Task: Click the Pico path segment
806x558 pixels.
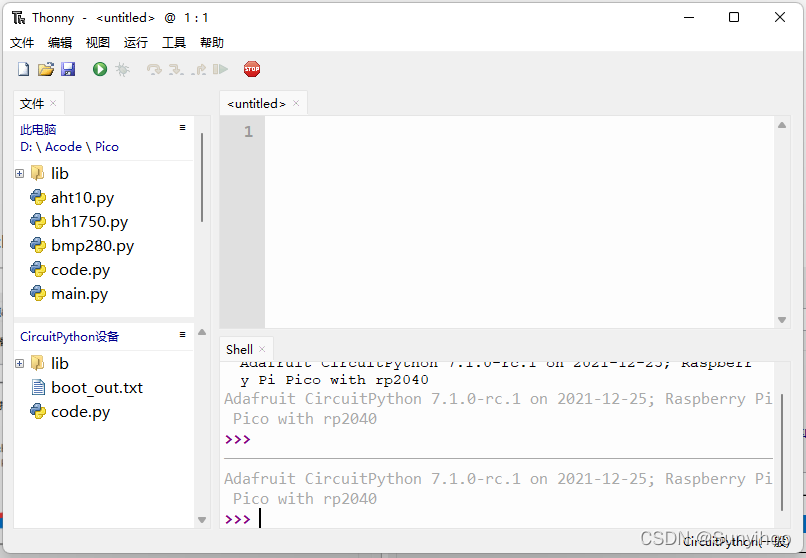Action: point(107,147)
